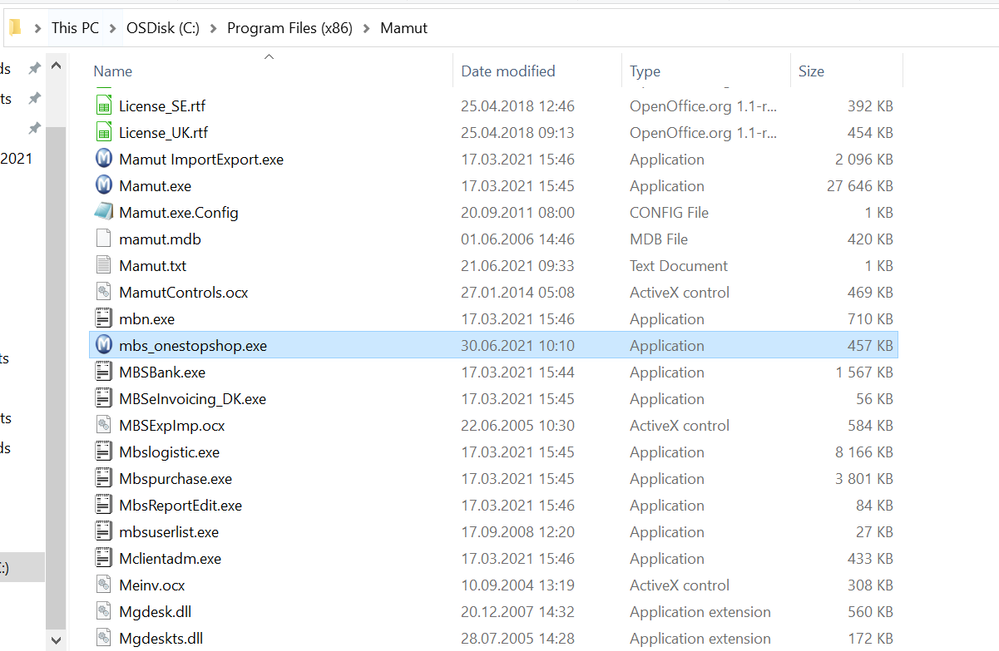Click the mamut.mdb file icon
Image resolution: width=999 pixels, height=651 pixels.
click(104, 239)
